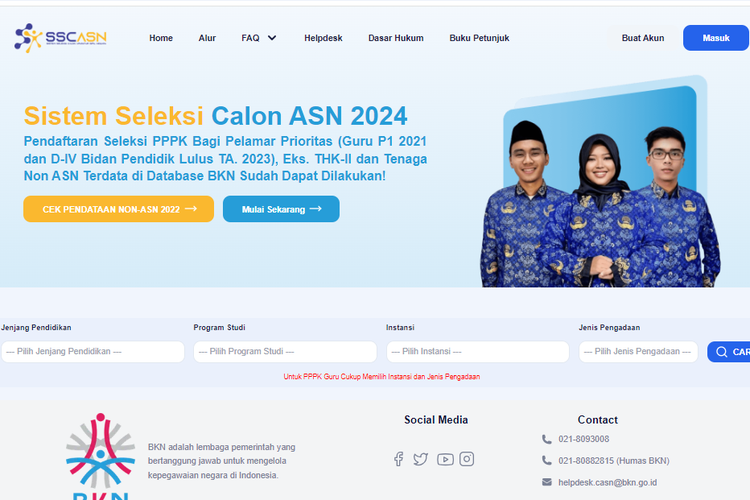The height and width of the screenshot is (500, 750).
Task: Open the Pilih Program Studi dropdown
Action: (285, 351)
